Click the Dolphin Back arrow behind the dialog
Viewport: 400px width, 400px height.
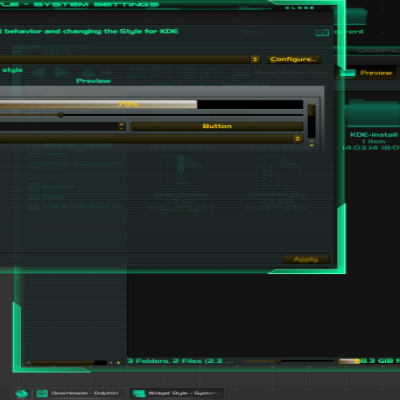click(x=38, y=72)
